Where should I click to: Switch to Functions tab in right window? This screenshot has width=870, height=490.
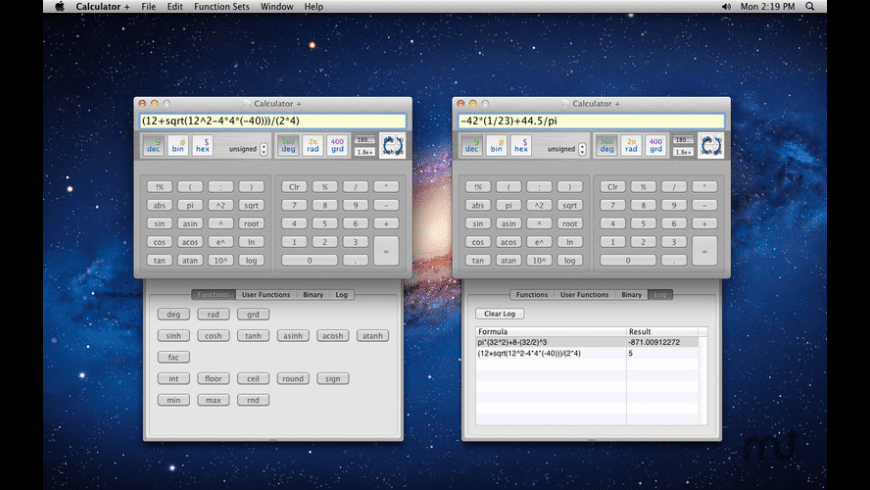coord(532,295)
